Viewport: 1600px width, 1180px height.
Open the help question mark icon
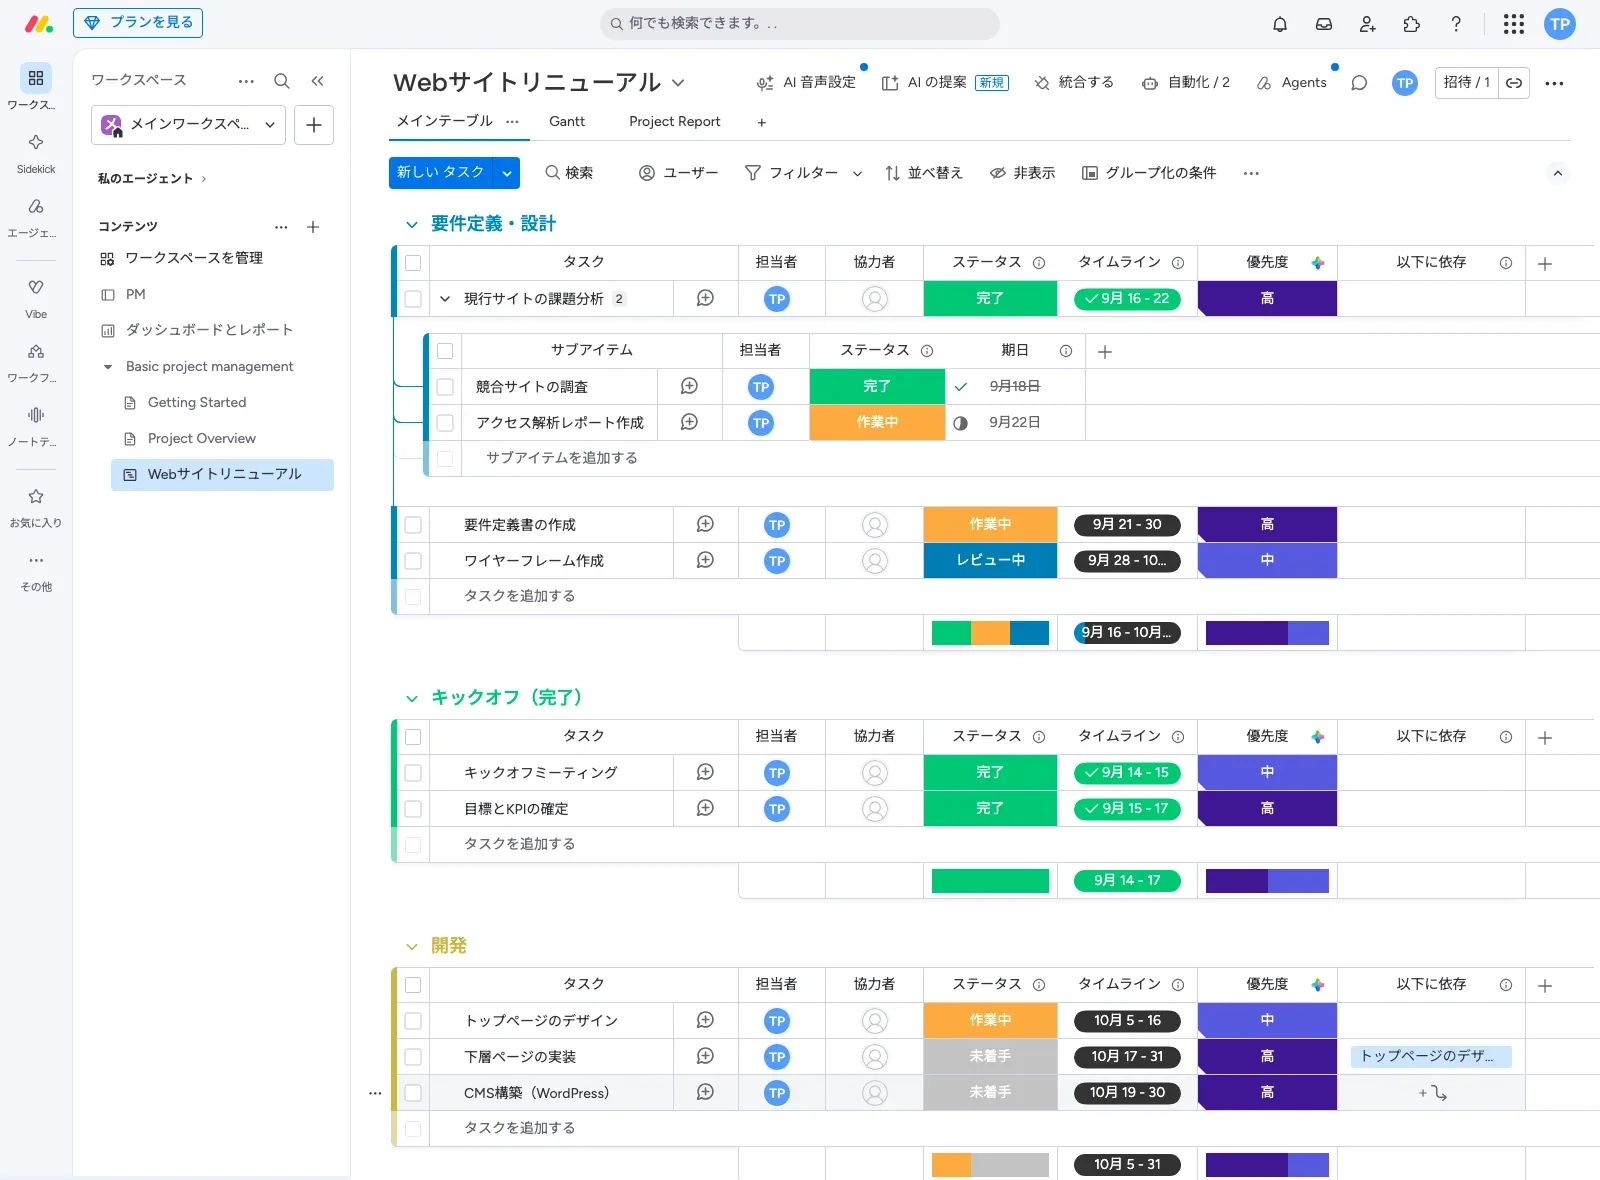pyautogui.click(x=1456, y=24)
